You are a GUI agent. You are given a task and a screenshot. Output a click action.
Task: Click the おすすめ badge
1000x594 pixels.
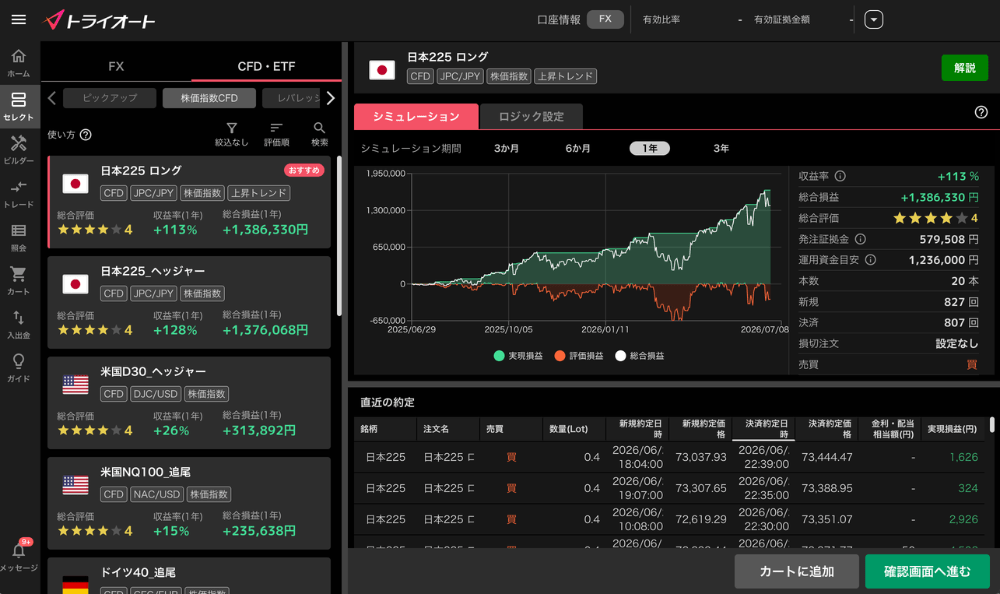304,170
